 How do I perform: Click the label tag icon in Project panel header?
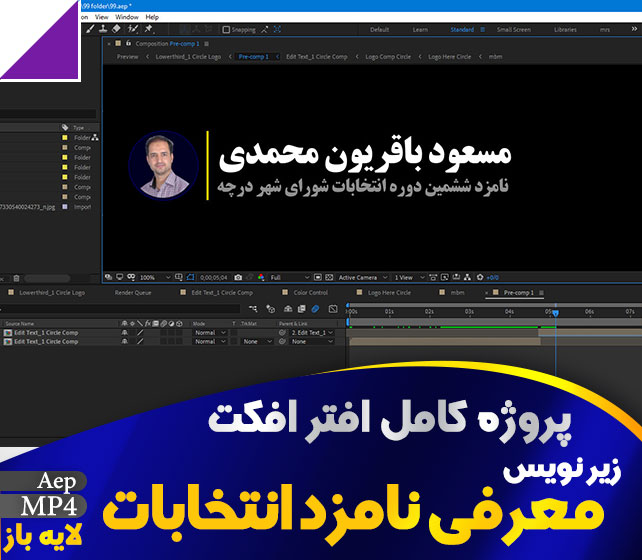click(65, 127)
